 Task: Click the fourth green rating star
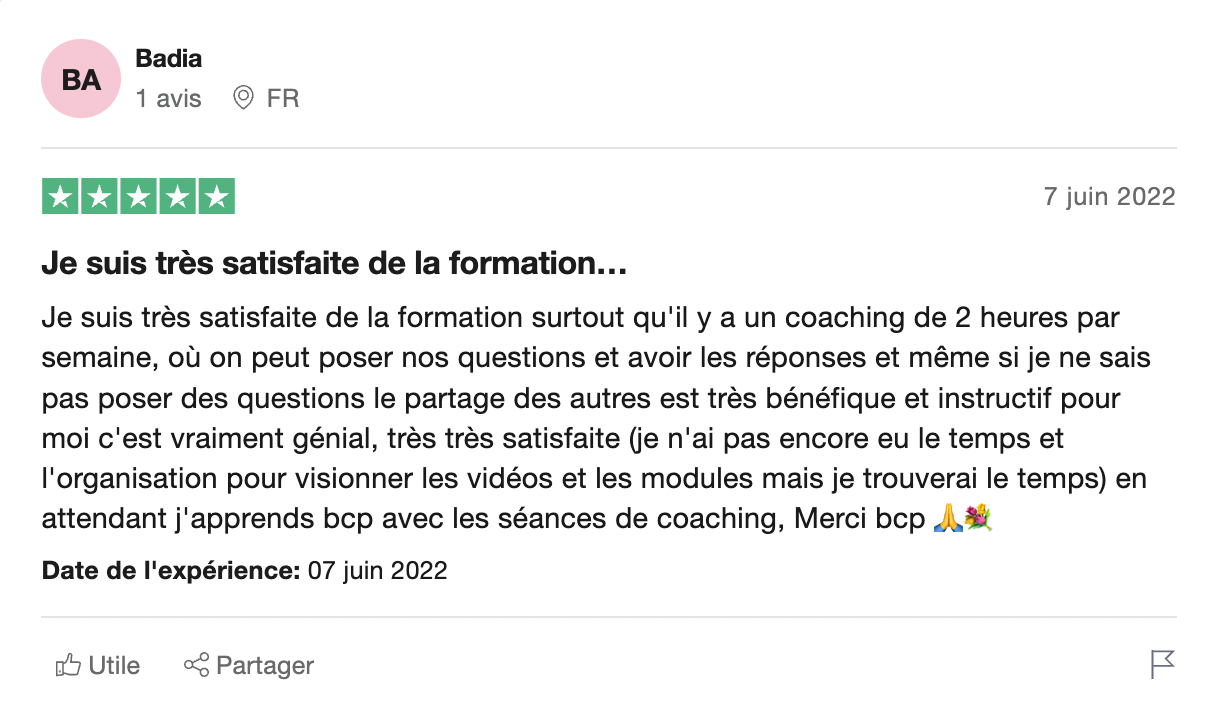[x=177, y=197]
